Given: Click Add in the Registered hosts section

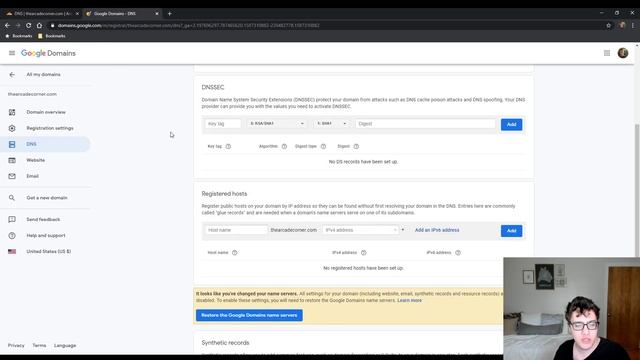Looking at the screenshot, I should click(x=511, y=231).
